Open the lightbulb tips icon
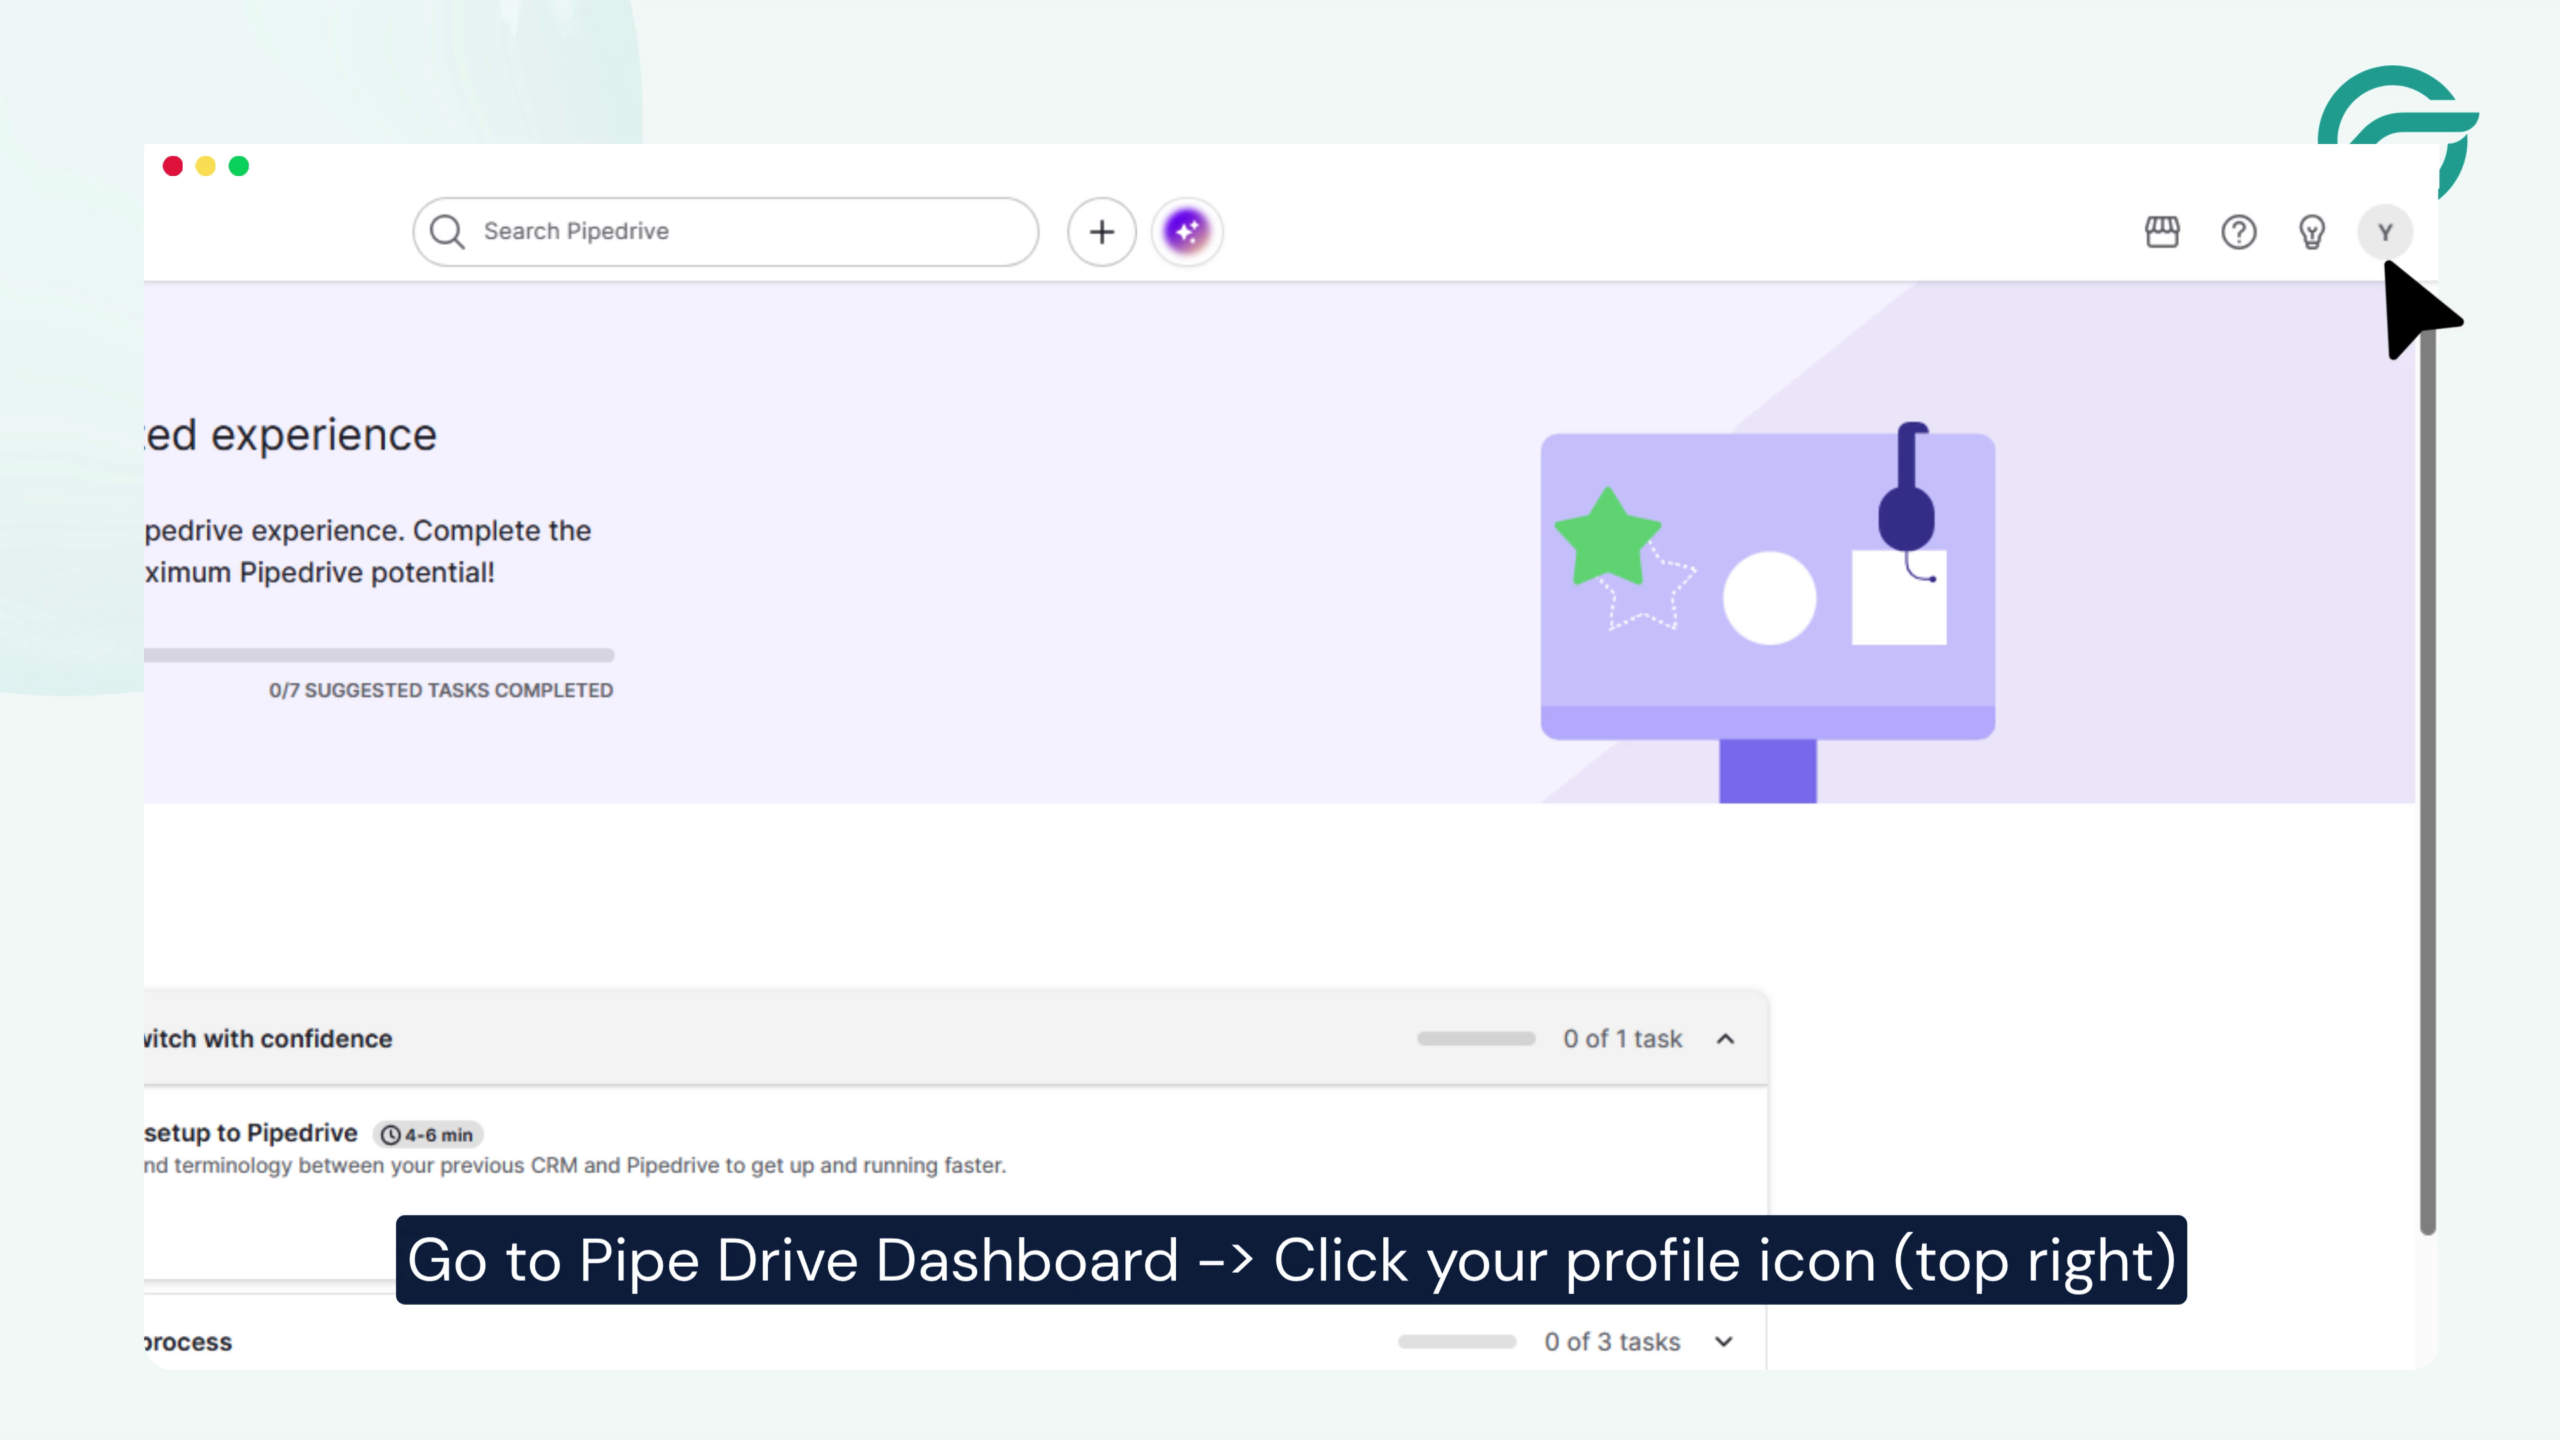The height and width of the screenshot is (1440, 2560). pos(2311,232)
